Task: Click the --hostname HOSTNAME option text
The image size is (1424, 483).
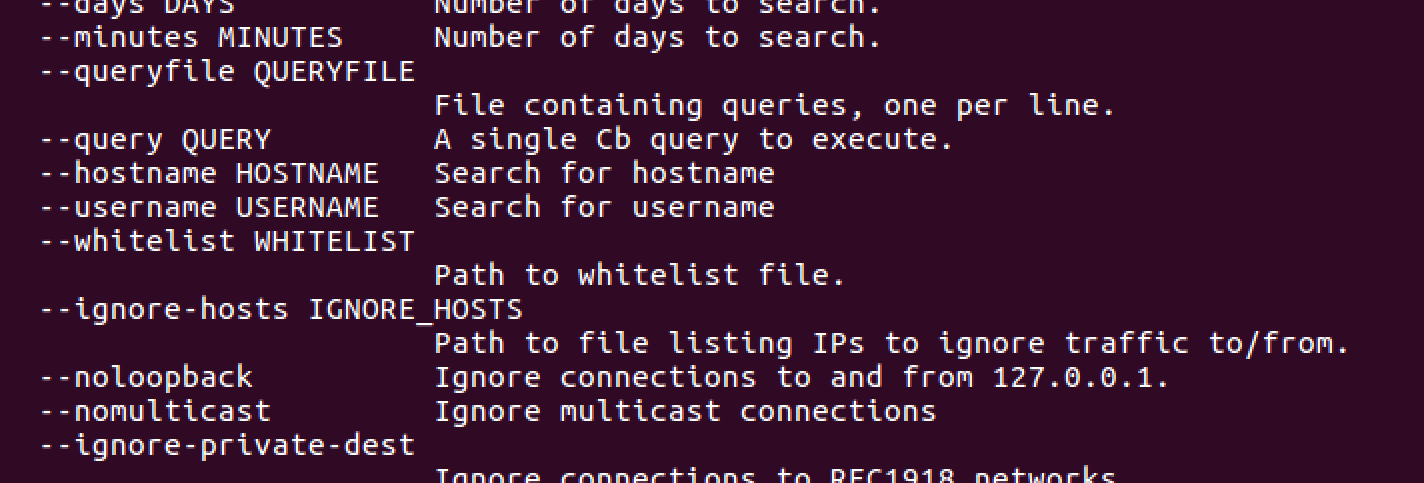Action: click(x=209, y=174)
